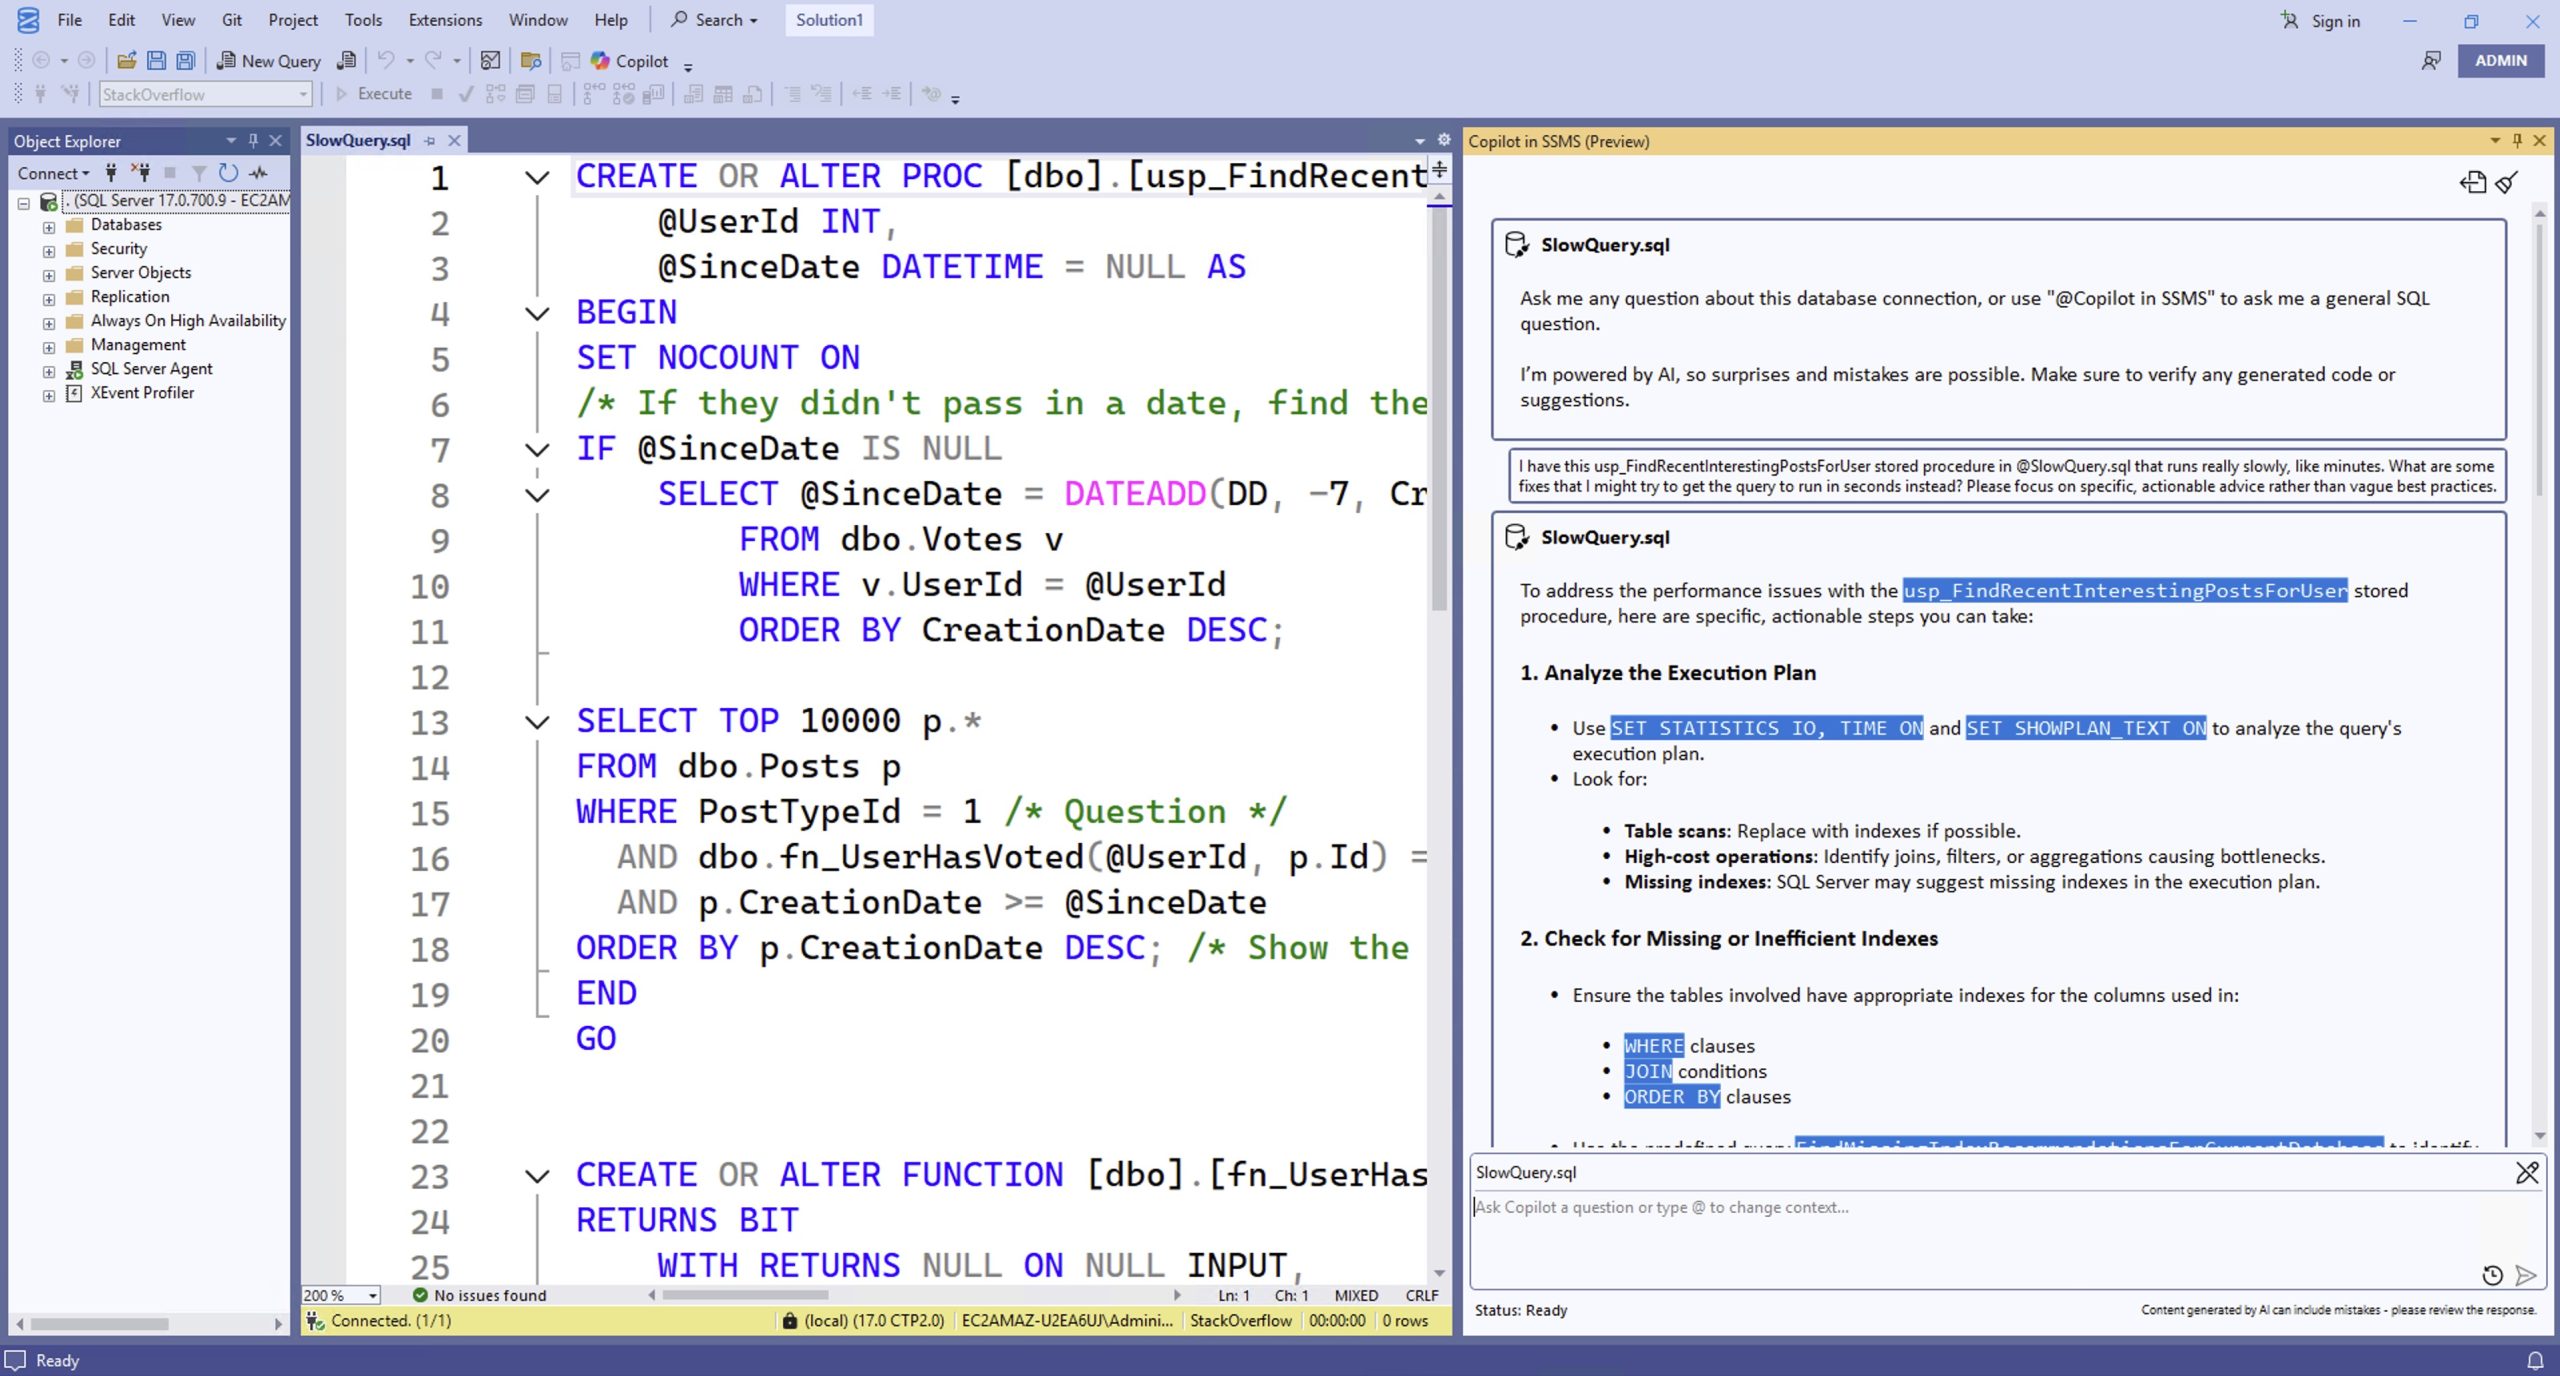Select the XEvent Profiler node
This screenshot has height=1376, width=2560.
click(142, 393)
